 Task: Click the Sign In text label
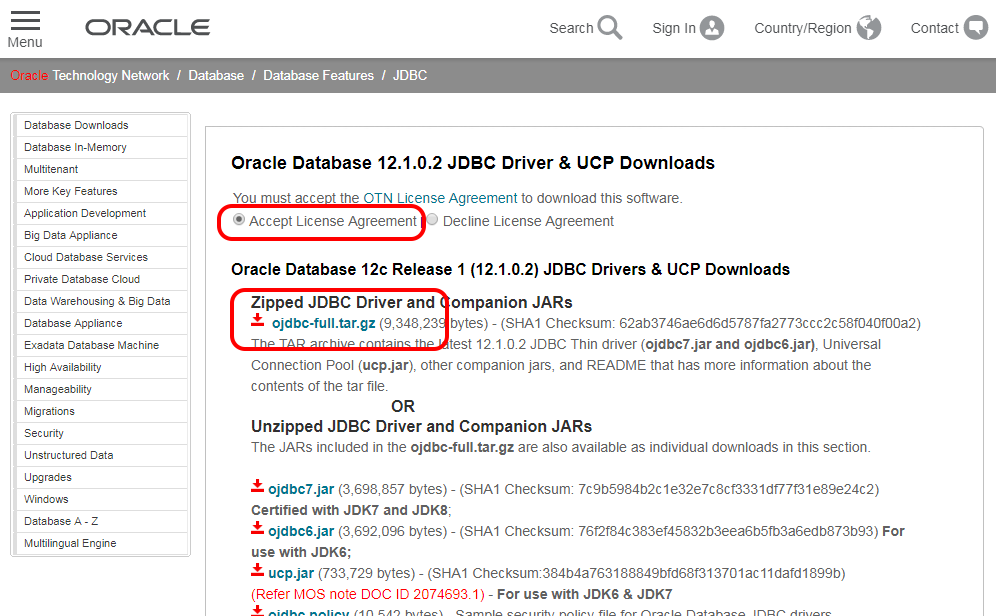pos(674,29)
